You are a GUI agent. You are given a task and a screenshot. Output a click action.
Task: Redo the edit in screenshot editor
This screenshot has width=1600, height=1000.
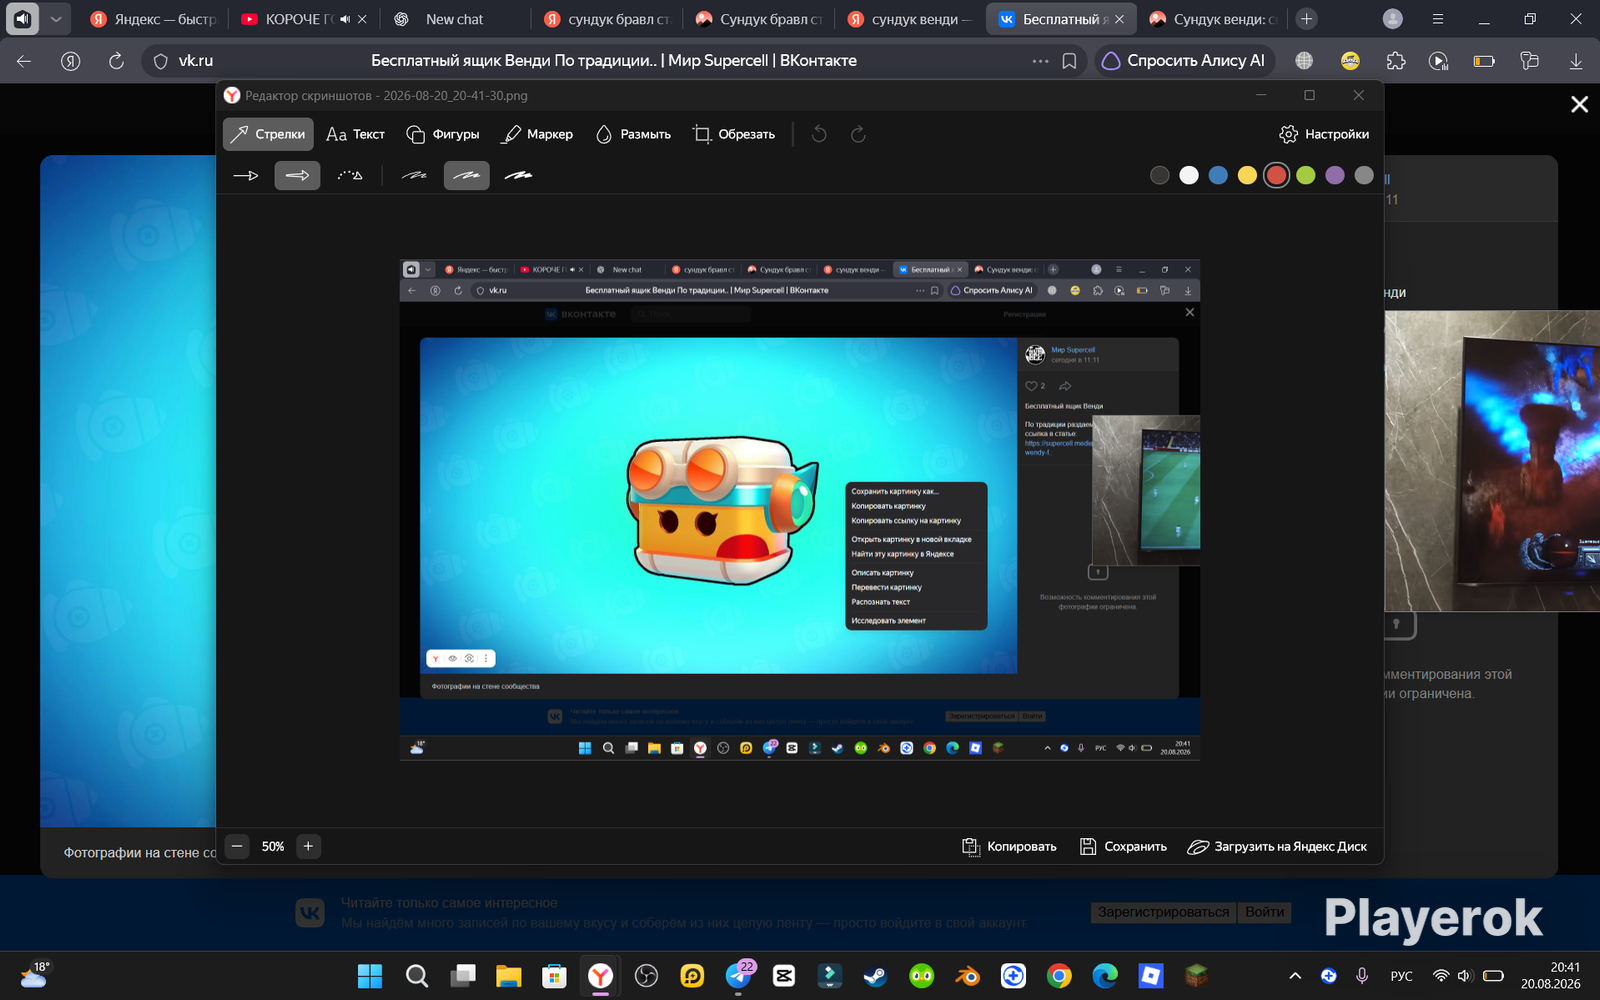pyautogui.click(x=858, y=134)
